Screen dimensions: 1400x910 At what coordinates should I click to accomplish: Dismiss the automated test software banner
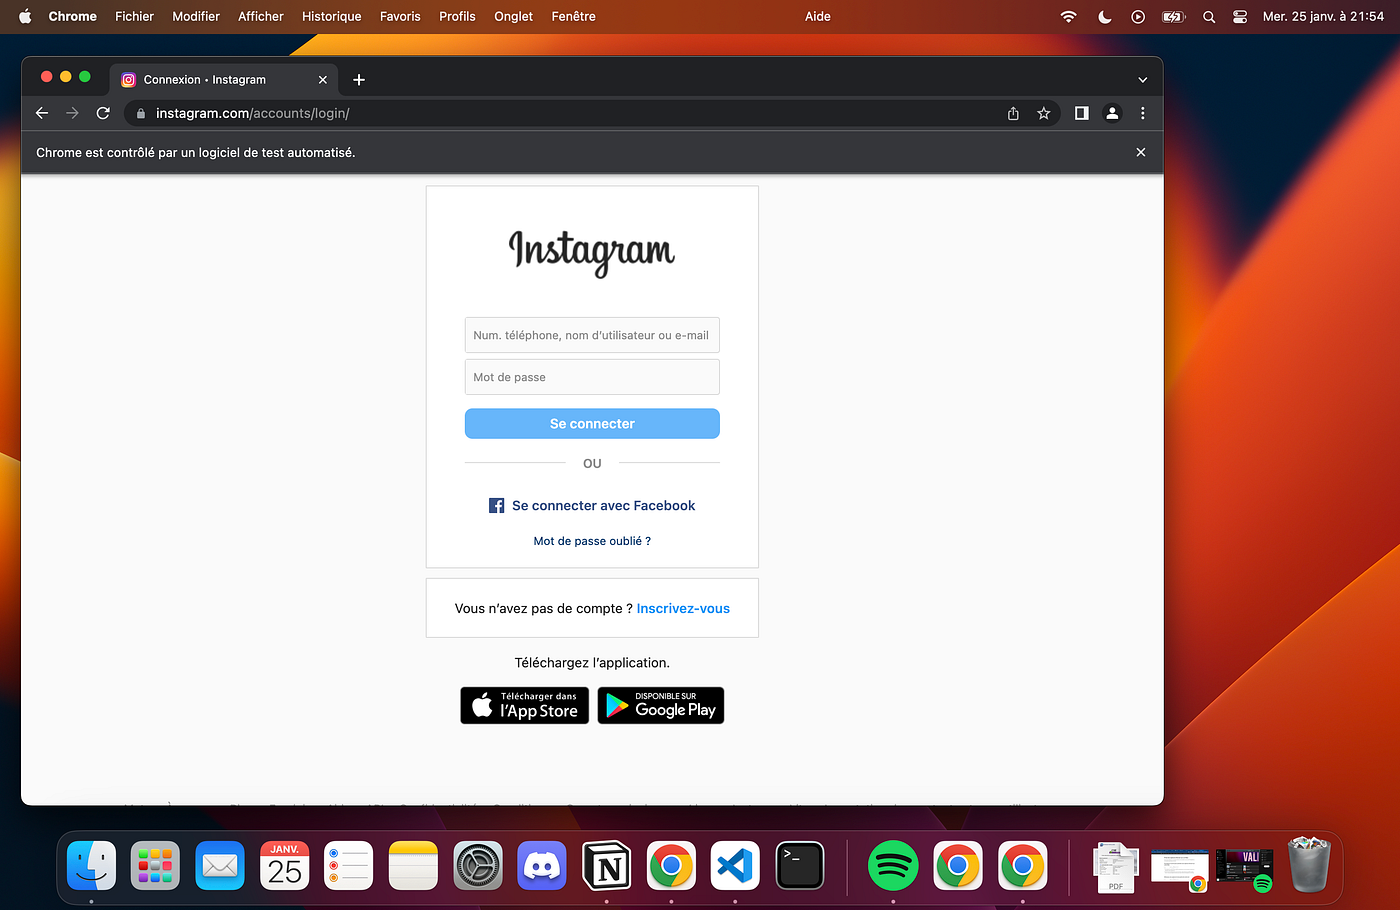(1141, 152)
